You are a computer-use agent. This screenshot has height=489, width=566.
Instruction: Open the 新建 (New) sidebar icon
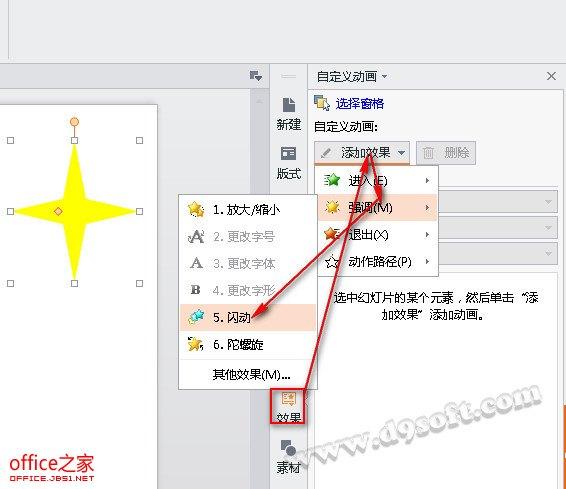289,114
